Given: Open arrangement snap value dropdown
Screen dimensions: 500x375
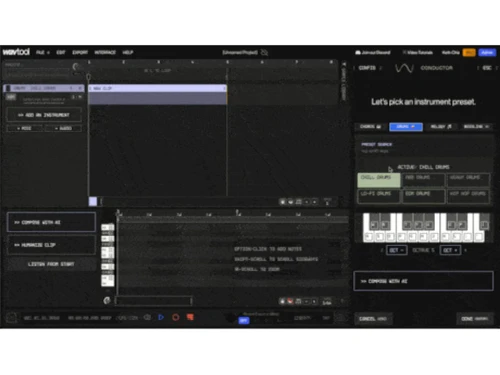Looking at the screenshot, I should (x=327, y=202).
